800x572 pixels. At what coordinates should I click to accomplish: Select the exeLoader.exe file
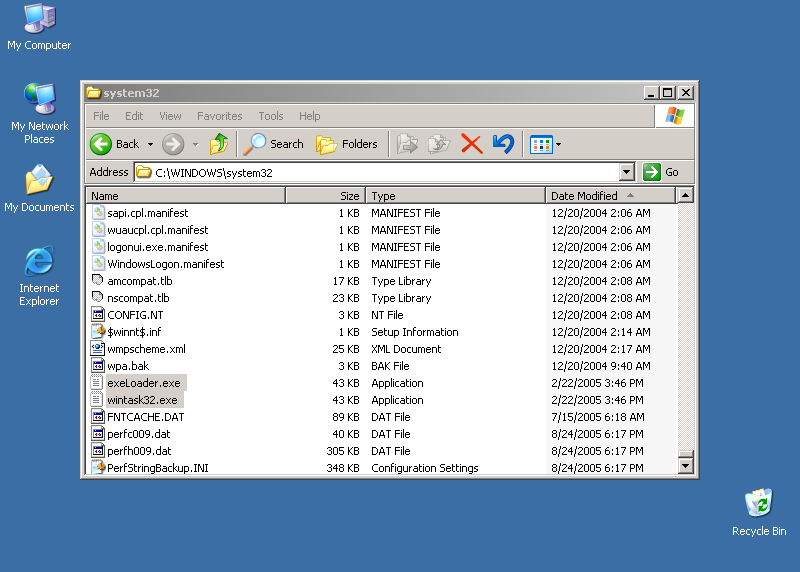pos(144,383)
